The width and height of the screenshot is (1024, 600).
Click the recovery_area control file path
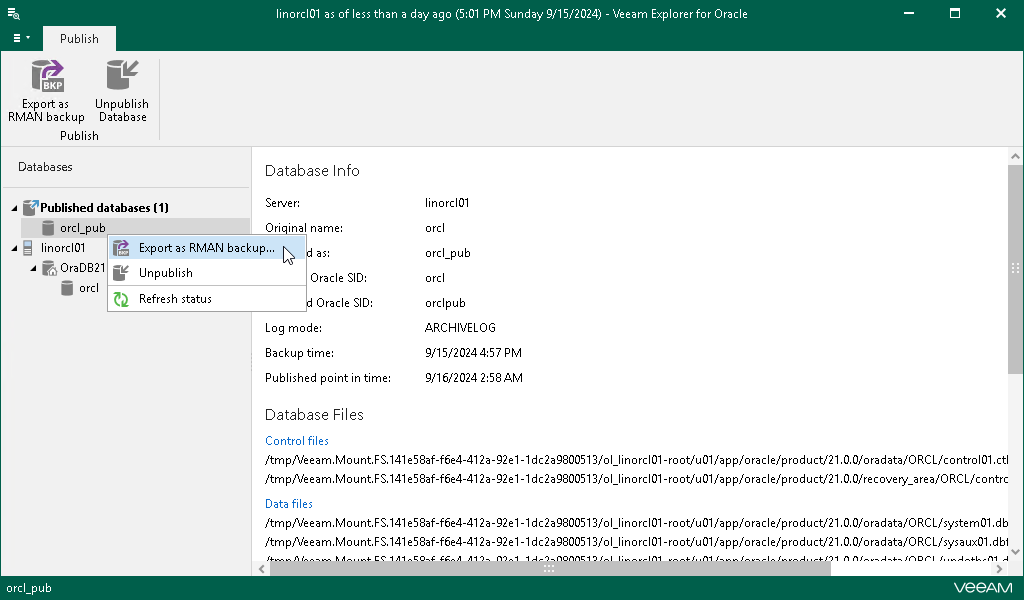637,479
